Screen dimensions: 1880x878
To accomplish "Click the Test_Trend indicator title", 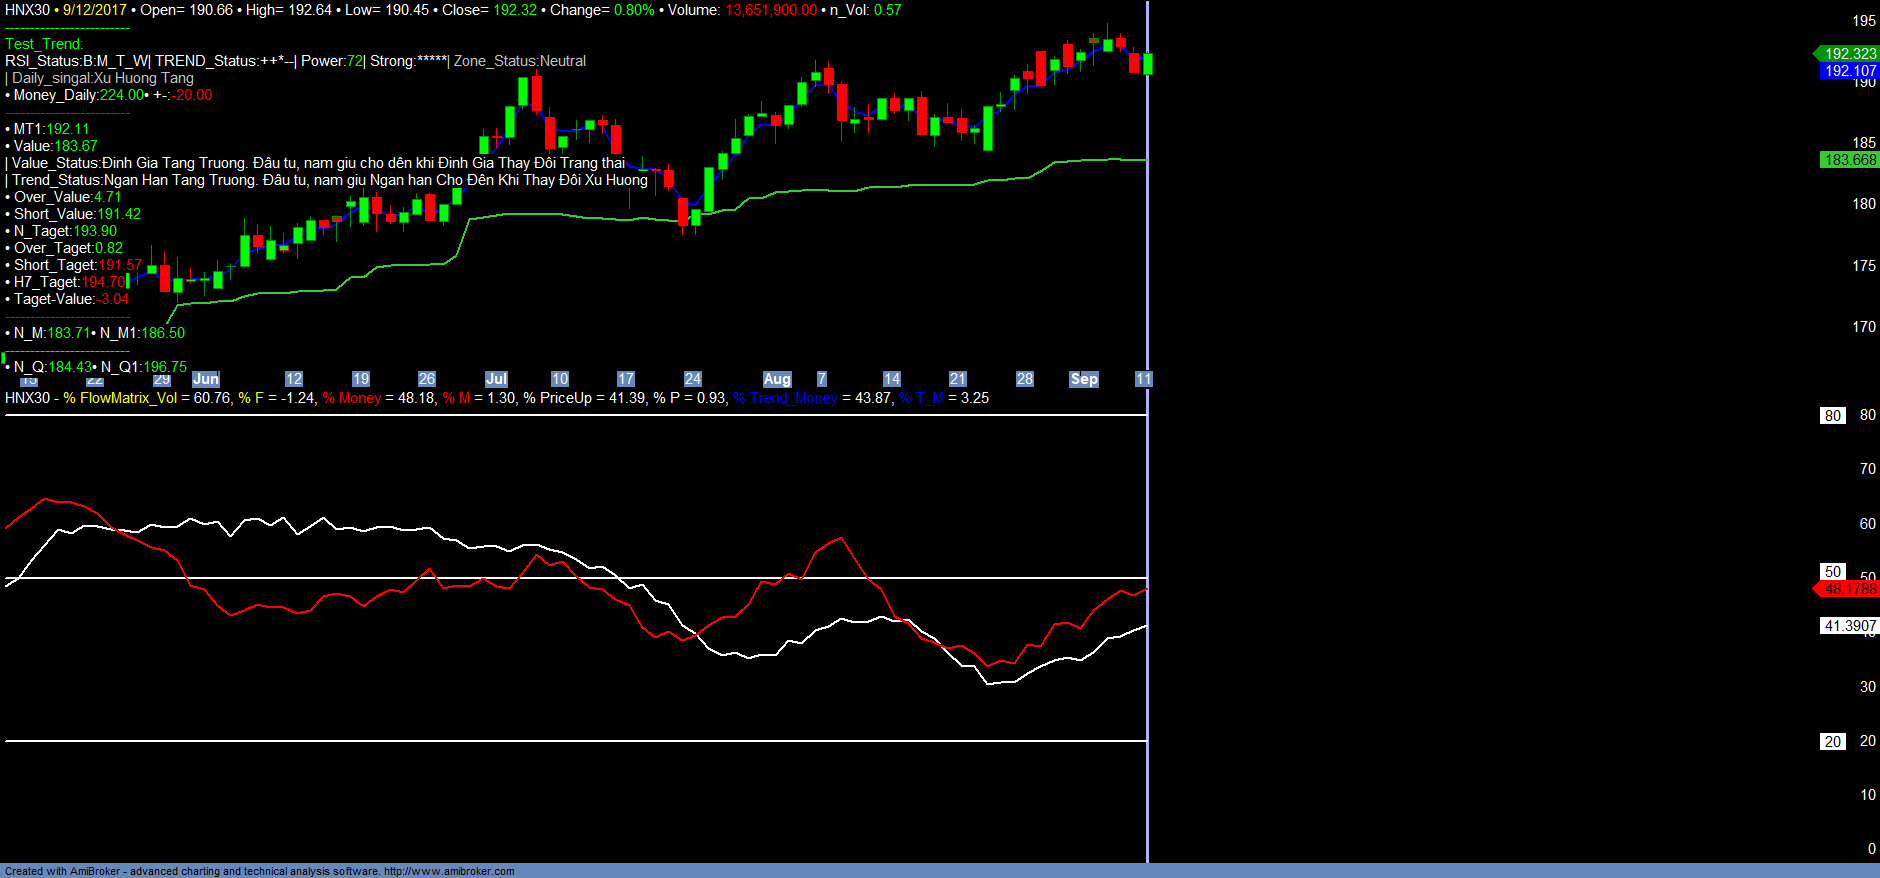I will point(44,44).
